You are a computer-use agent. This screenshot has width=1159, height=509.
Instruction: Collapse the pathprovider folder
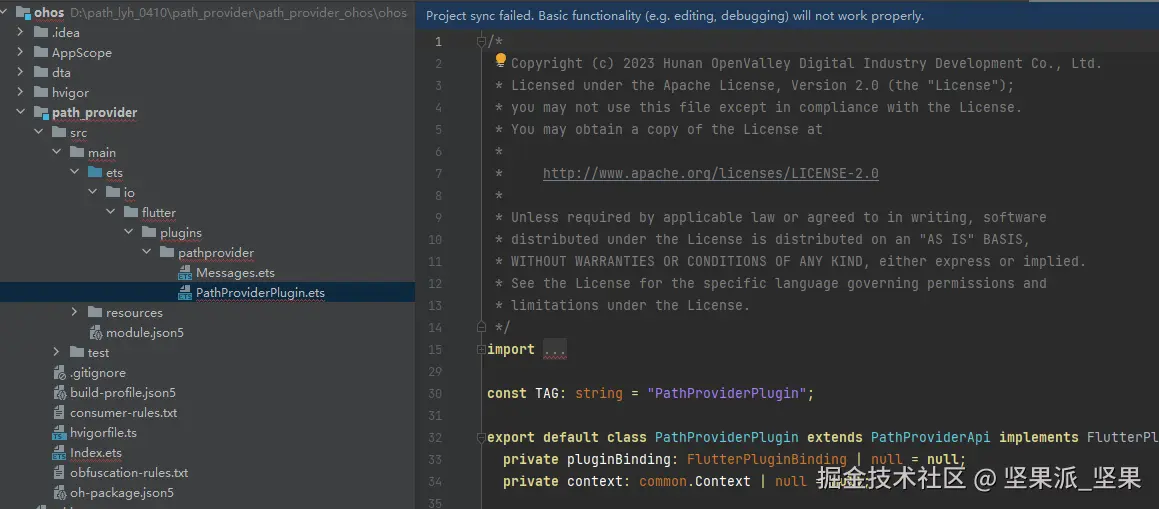click(x=147, y=253)
